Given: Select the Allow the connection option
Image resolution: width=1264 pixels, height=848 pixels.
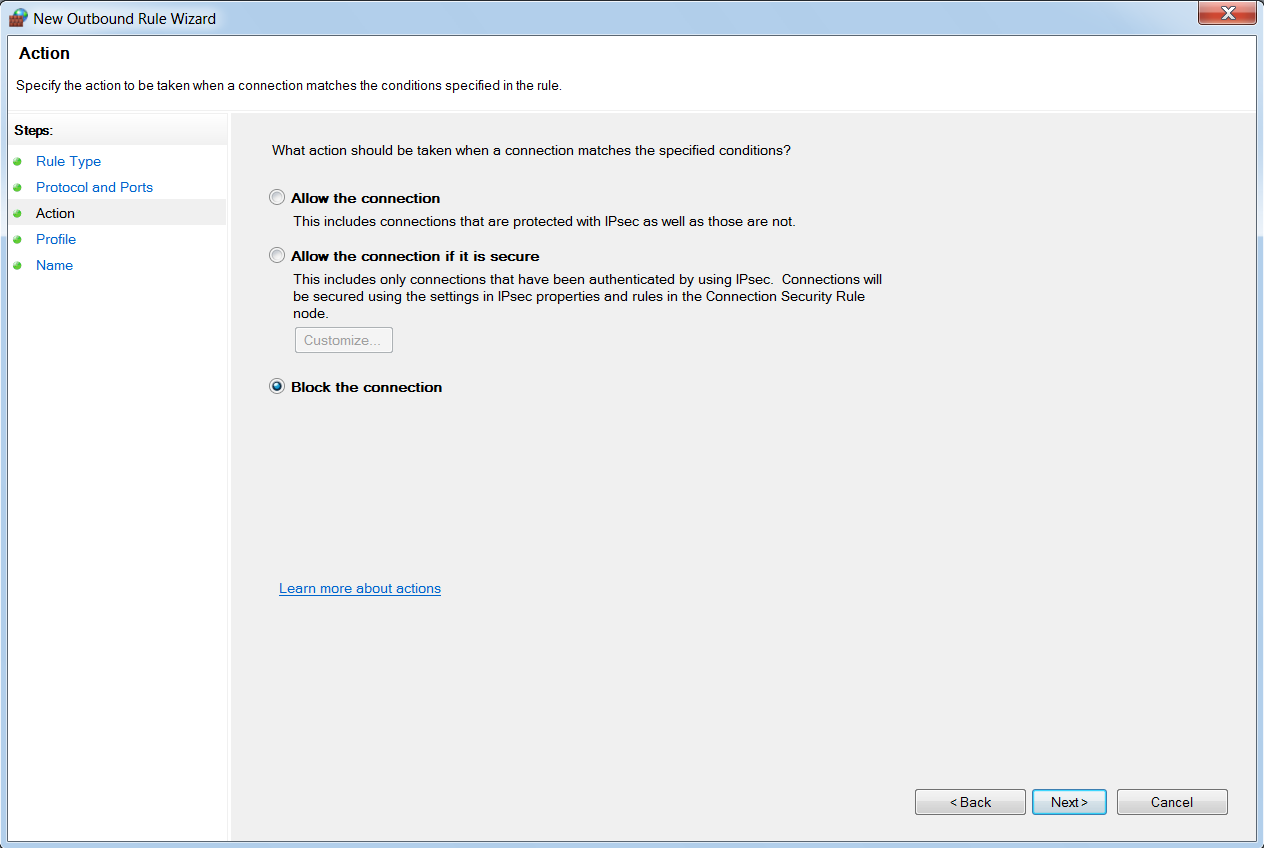Looking at the screenshot, I should point(277,198).
